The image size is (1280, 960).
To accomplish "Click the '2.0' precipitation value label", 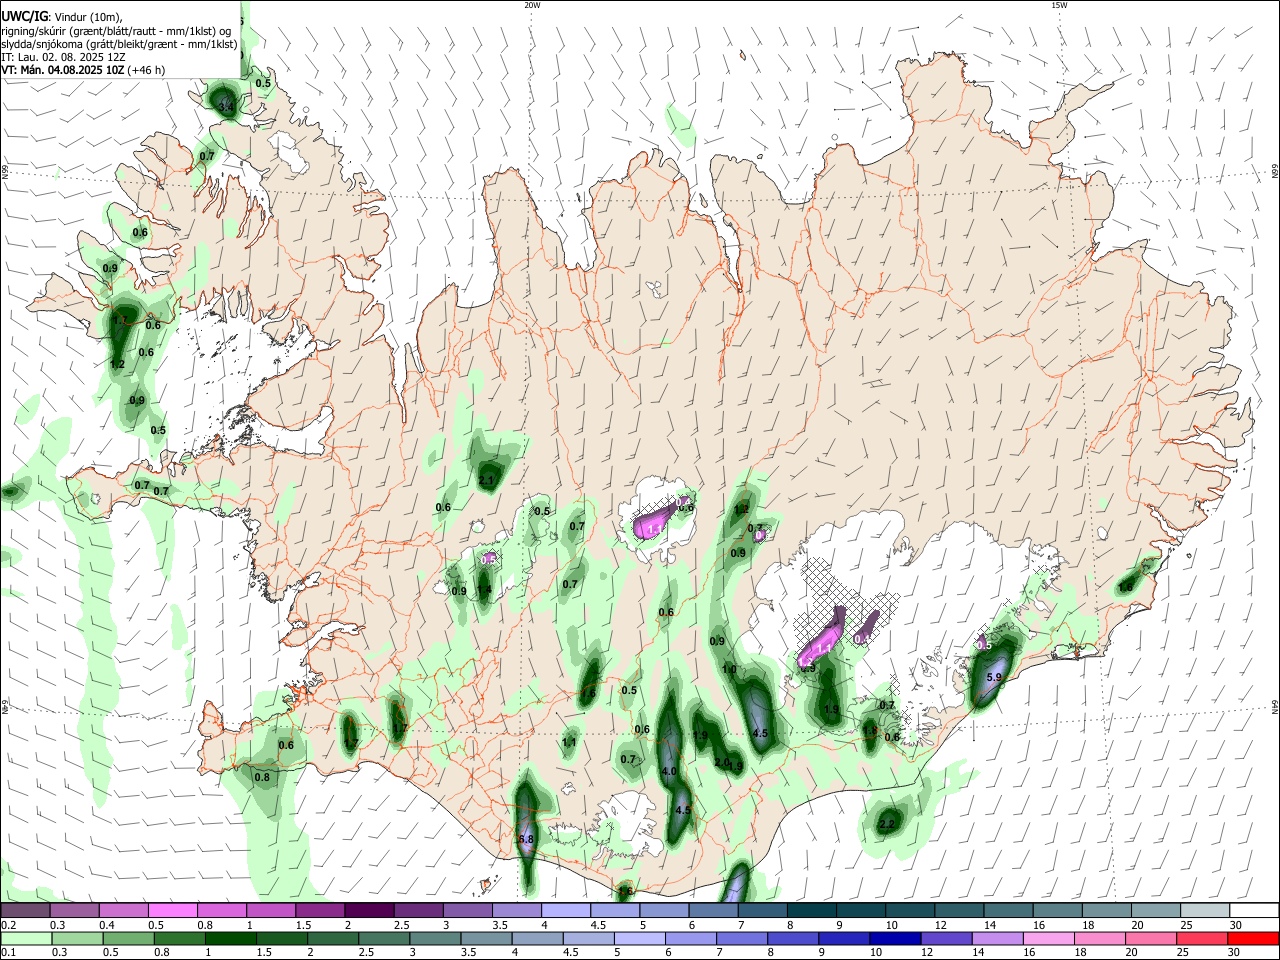I will click(x=722, y=762).
